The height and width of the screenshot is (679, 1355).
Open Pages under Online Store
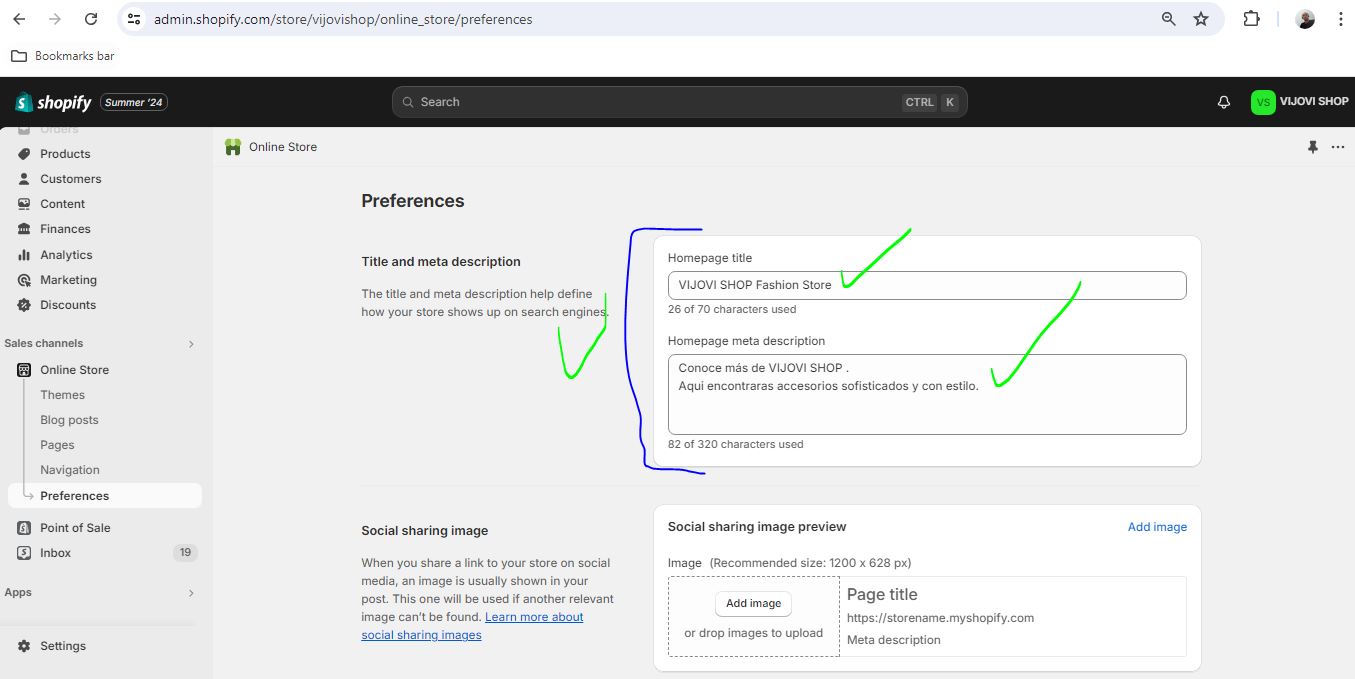click(x=57, y=445)
